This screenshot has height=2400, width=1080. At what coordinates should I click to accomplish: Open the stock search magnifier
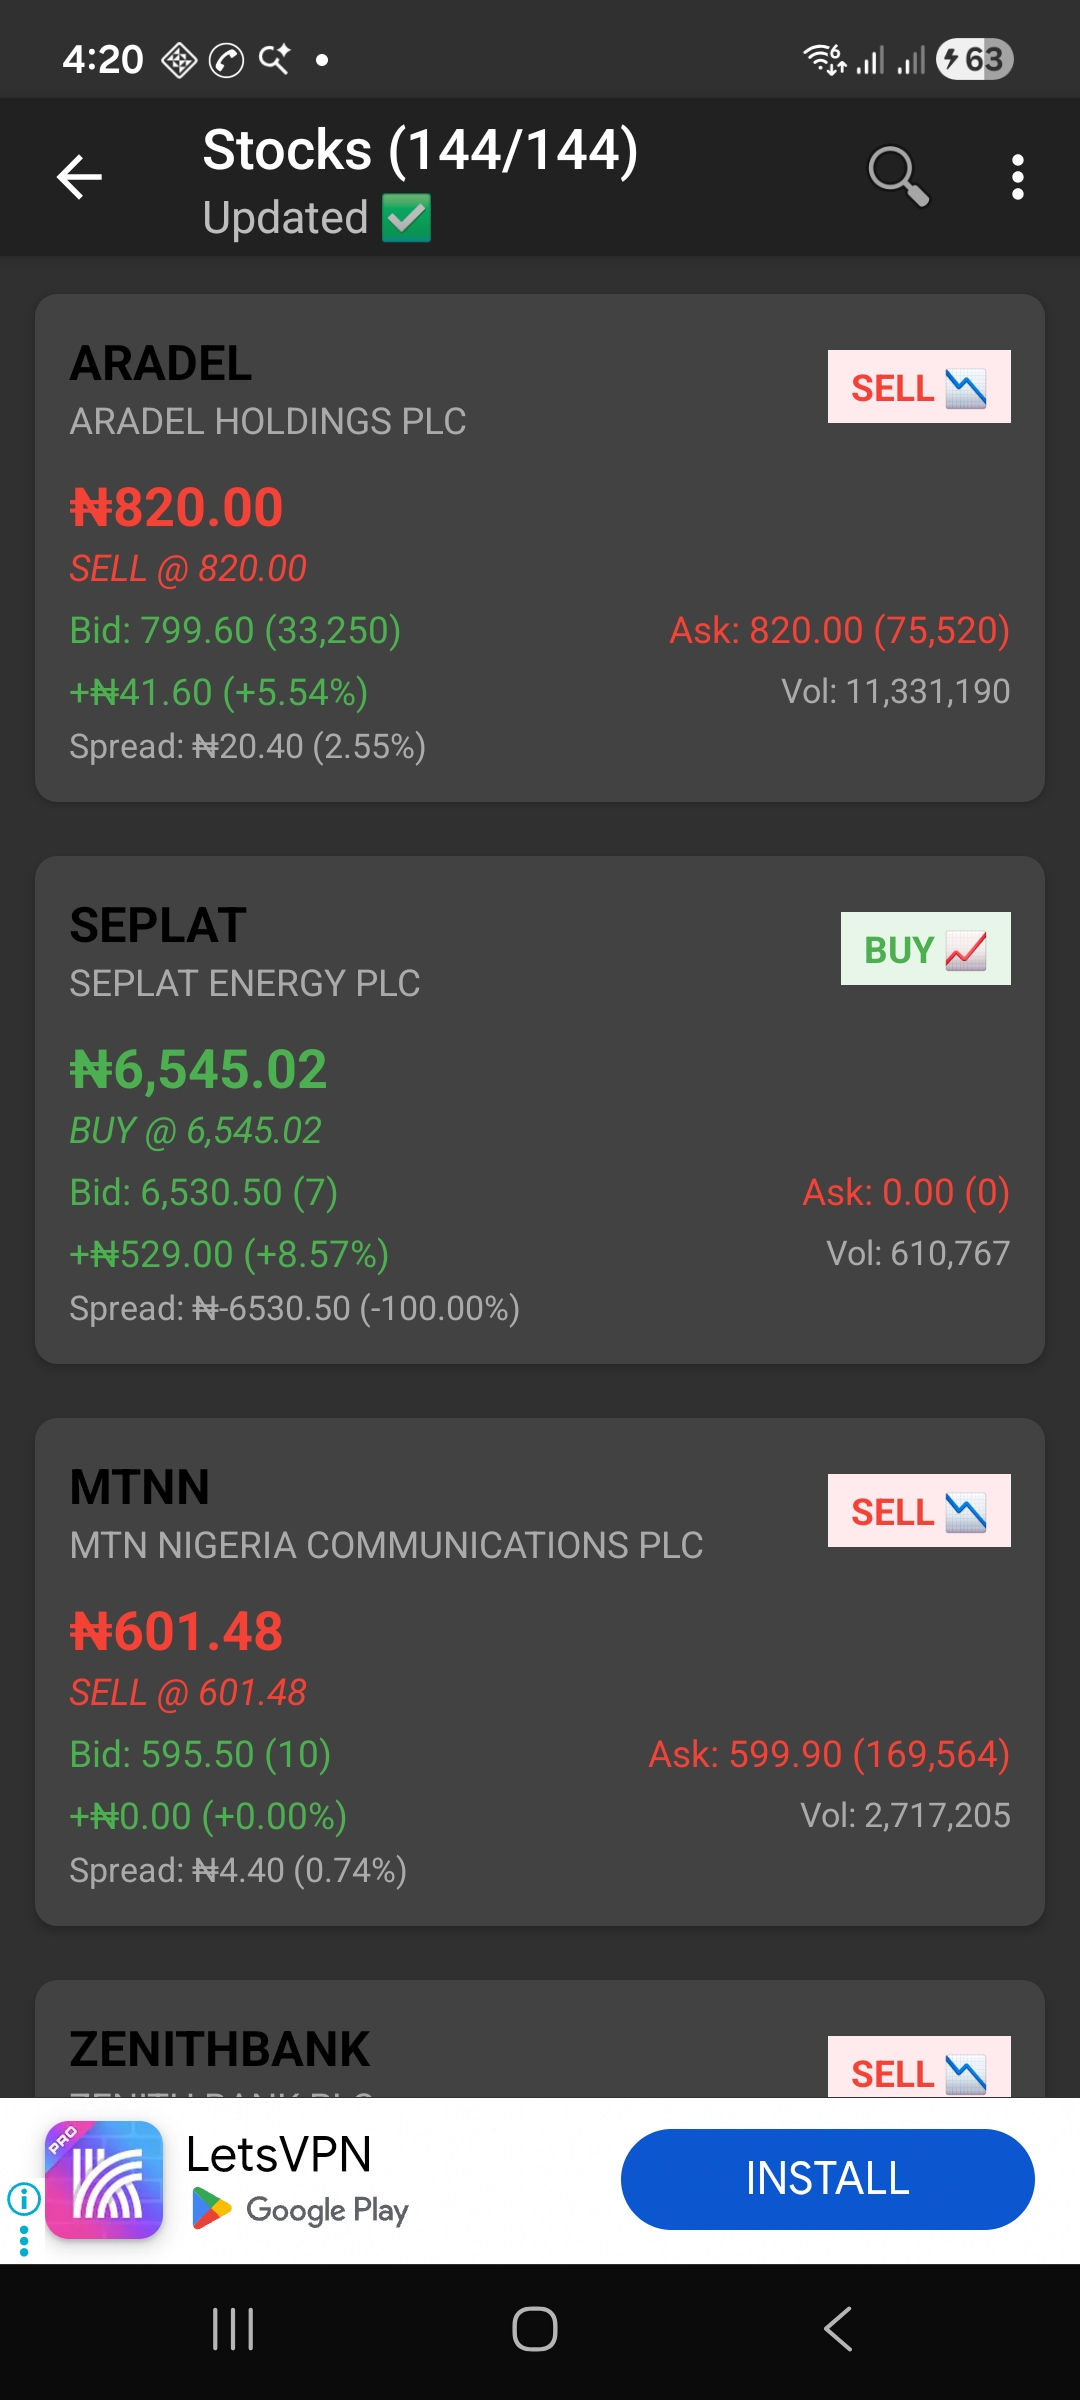pos(898,177)
